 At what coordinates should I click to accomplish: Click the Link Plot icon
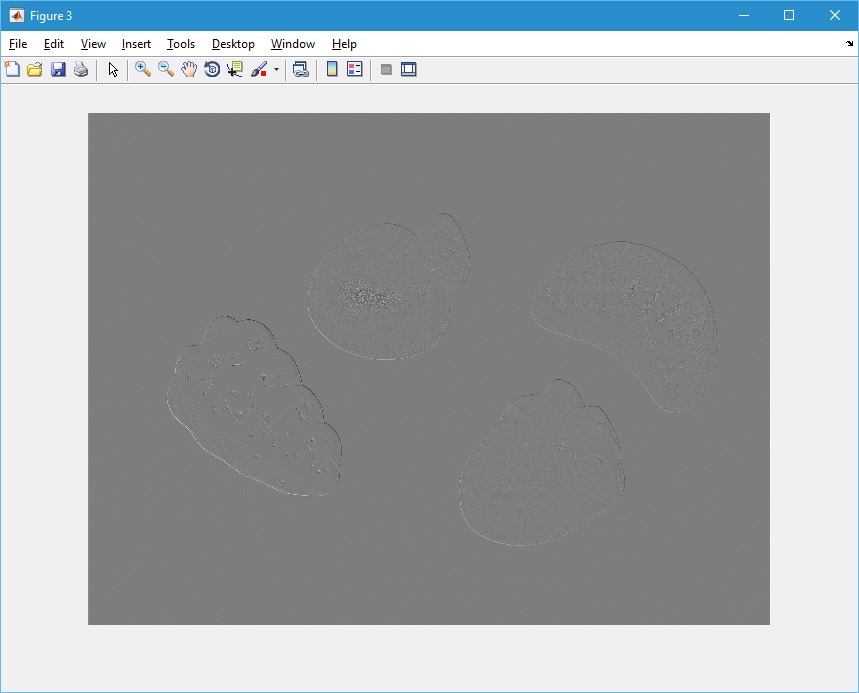point(300,69)
